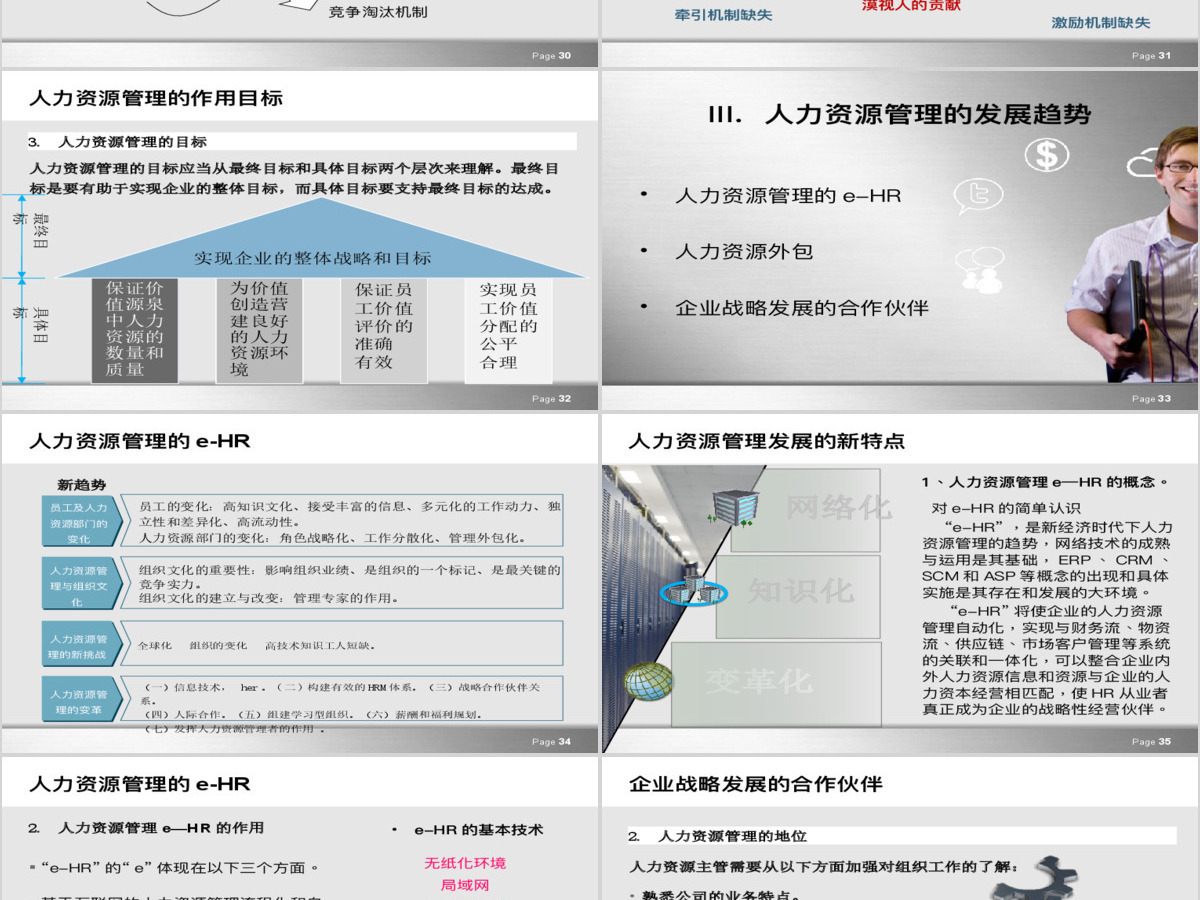This screenshot has width=1200, height=900.
Task: Click the text '全球化' on slide 34
Action: 155,646
